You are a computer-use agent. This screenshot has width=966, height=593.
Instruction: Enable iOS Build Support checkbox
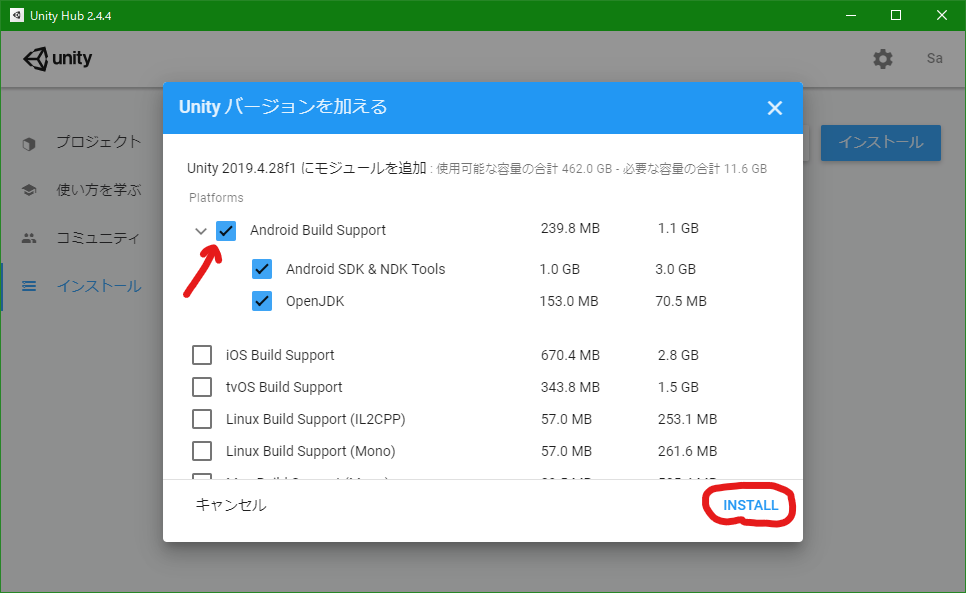[x=202, y=355]
